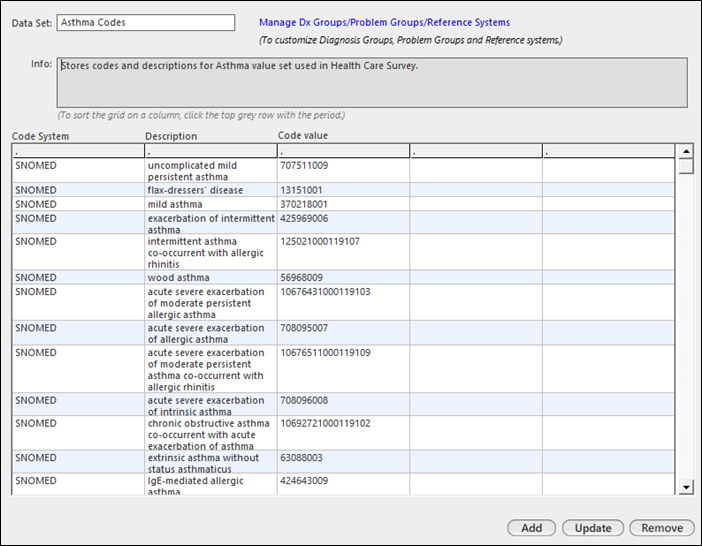Sort grid by Code System header row

78,151
